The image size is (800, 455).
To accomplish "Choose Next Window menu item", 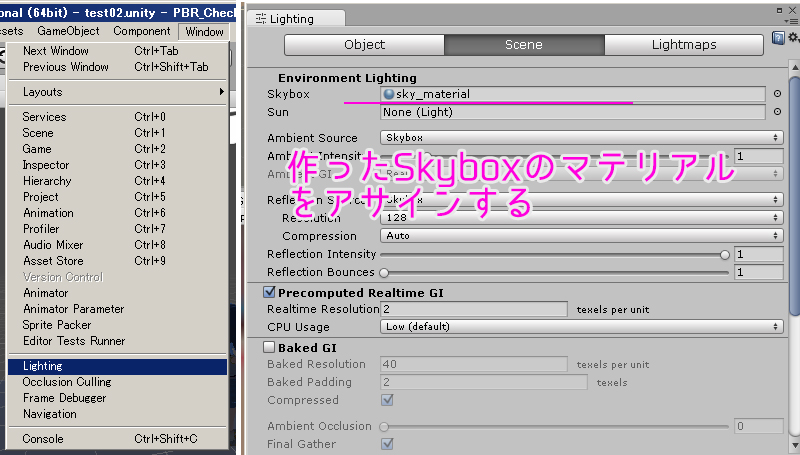I will [x=117, y=51].
